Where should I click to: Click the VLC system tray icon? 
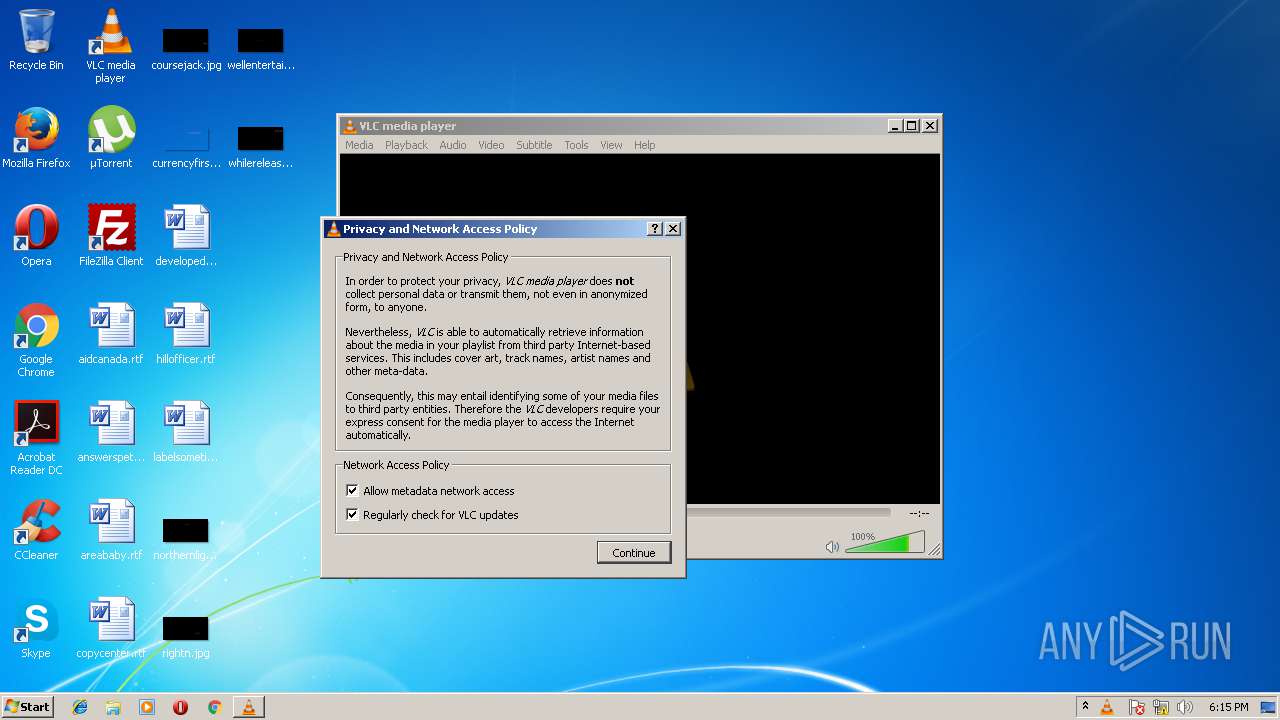[1107, 707]
